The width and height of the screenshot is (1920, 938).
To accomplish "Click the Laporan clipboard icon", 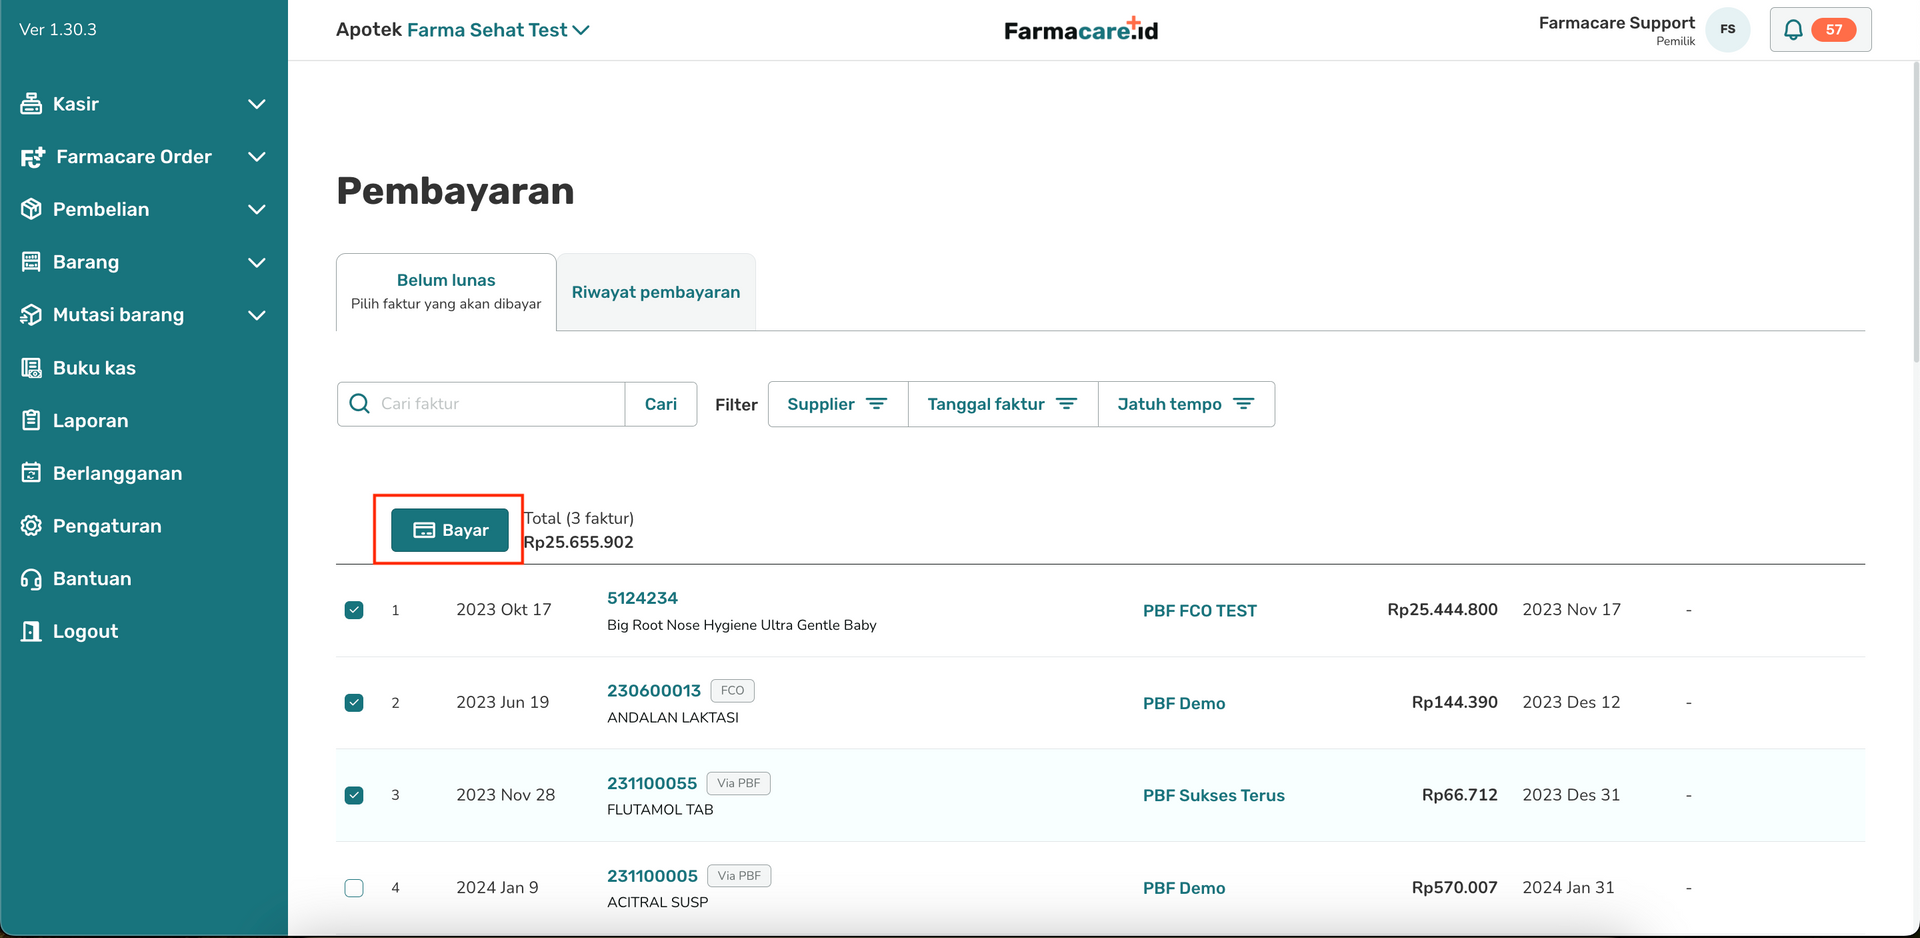I will click(31, 420).
